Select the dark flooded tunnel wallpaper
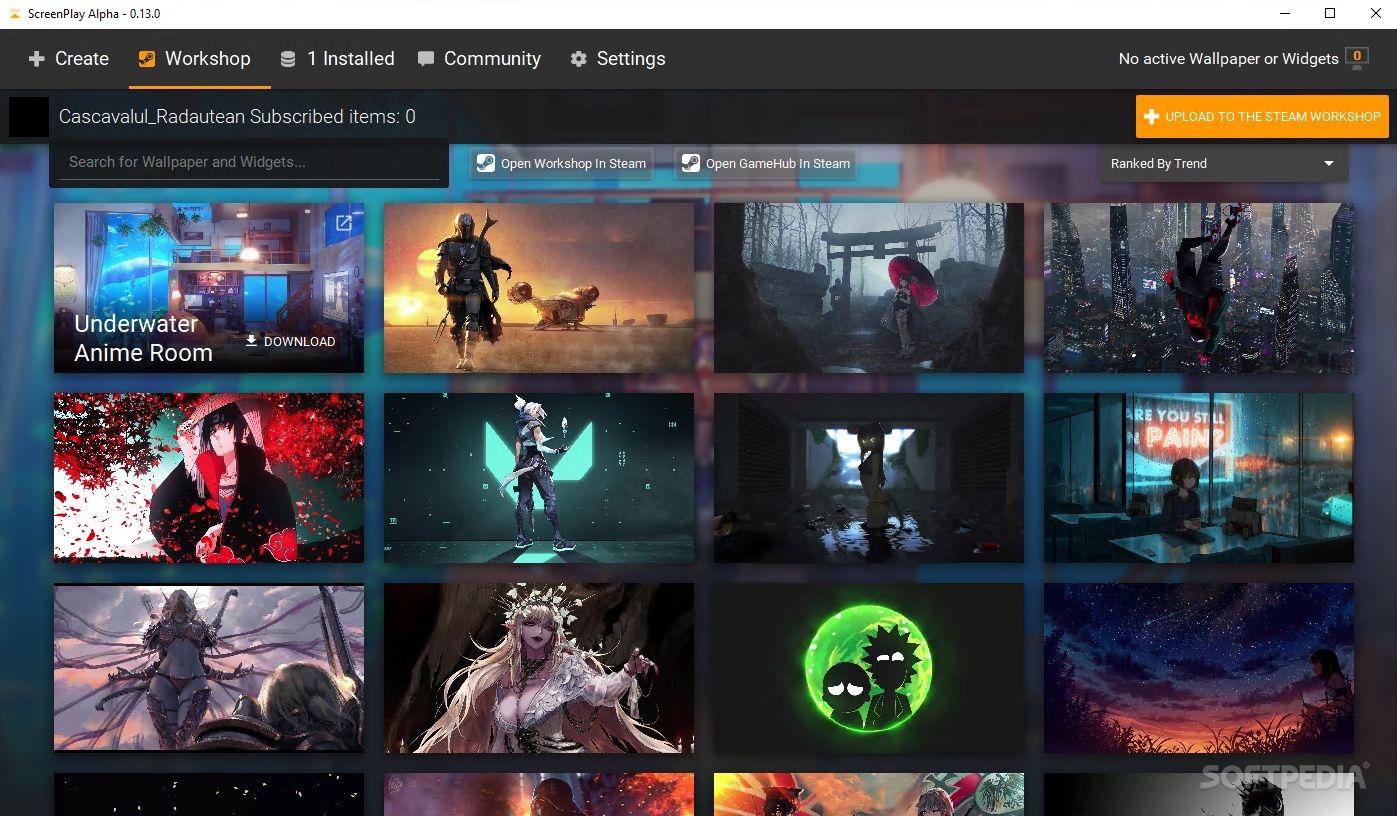1397x816 pixels. [869, 478]
